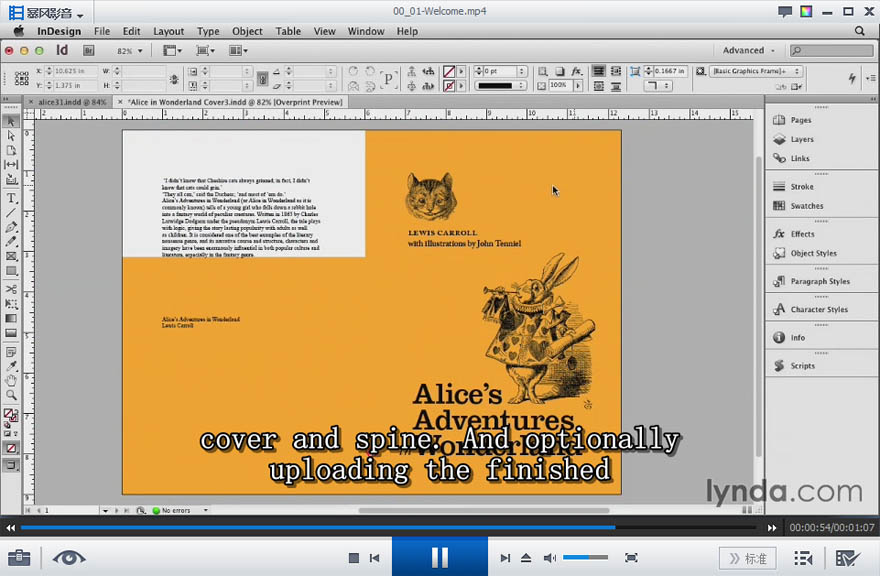Select the Pencil tool
Viewport: 880px width, 576px height.
click(11, 241)
